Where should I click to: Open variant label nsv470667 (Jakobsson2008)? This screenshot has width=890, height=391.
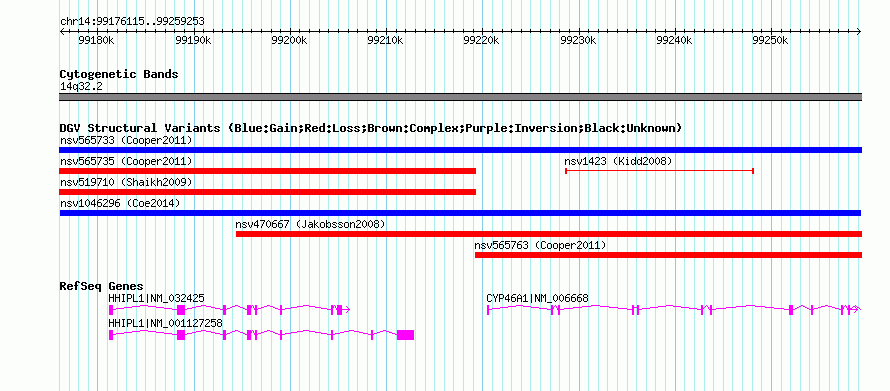pyautogui.click(x=310, y=225)
